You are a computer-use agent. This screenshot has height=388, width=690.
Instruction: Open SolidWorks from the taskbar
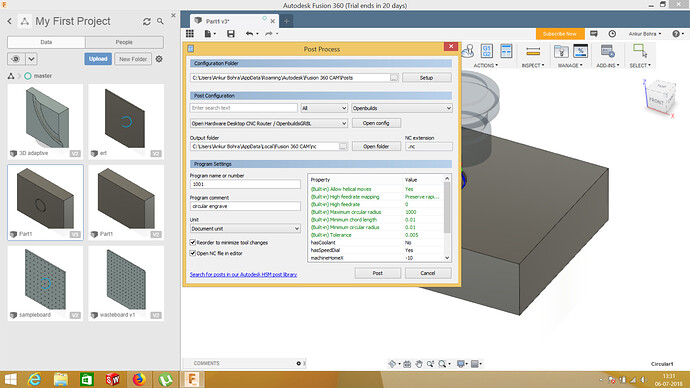(x=113, y=379)
